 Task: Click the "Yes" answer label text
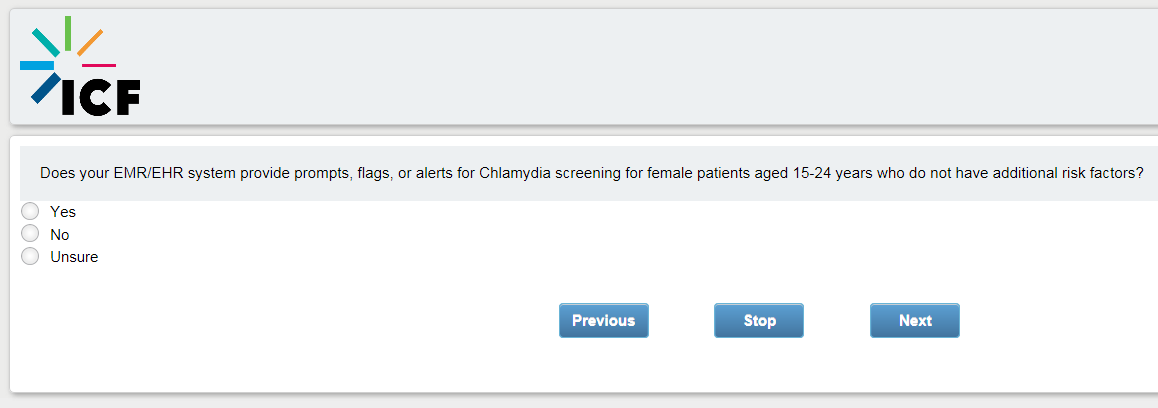[x=63, y=212]
